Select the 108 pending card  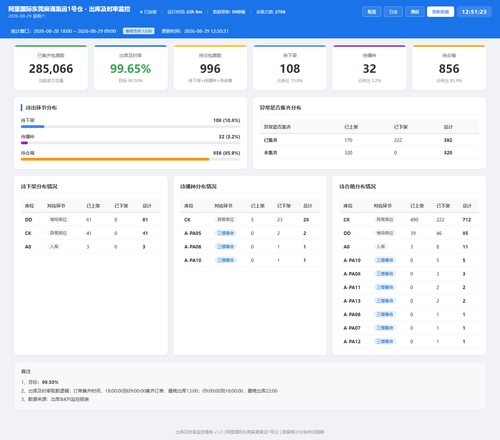coord(290,68)
